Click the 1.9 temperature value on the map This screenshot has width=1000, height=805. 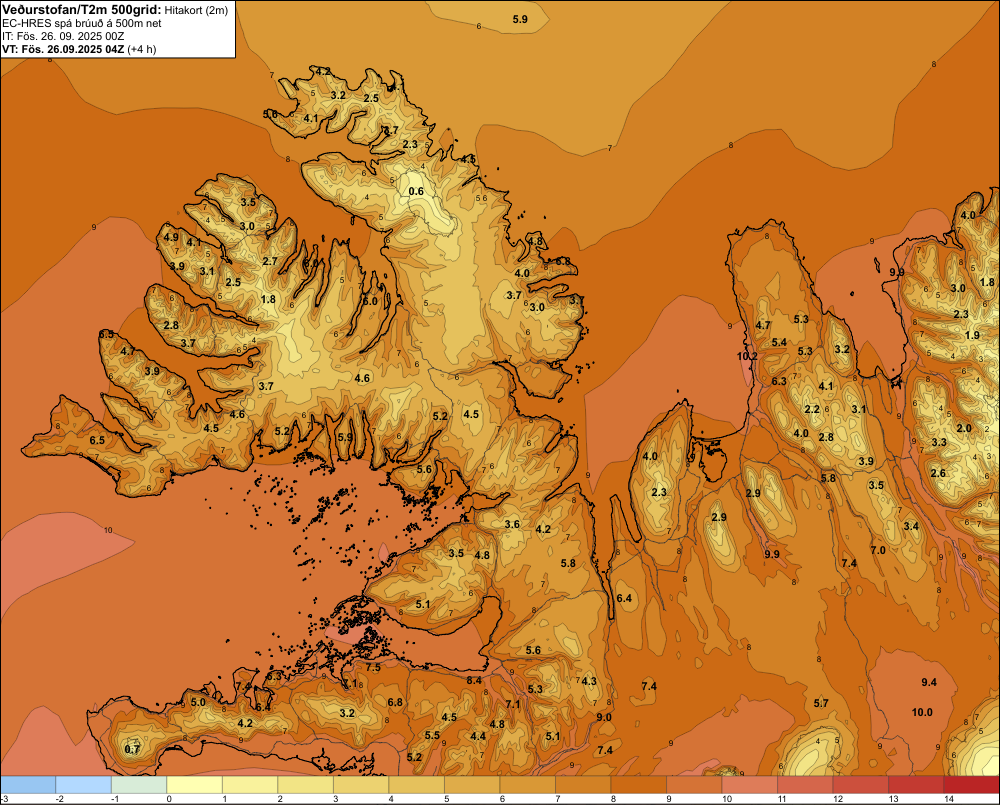972,335
